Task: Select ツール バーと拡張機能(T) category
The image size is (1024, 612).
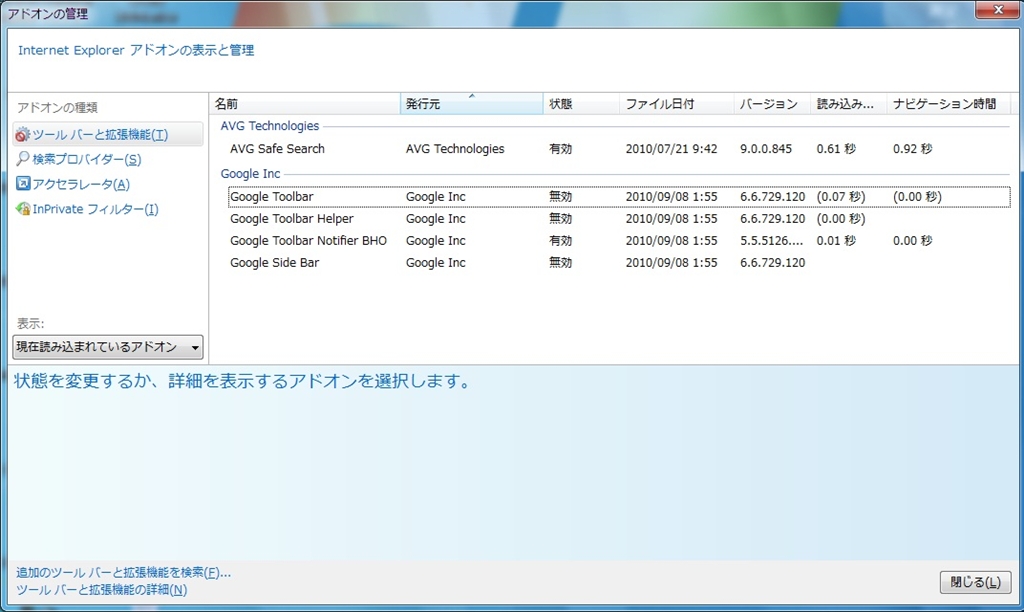Action: tap(108, 135)
